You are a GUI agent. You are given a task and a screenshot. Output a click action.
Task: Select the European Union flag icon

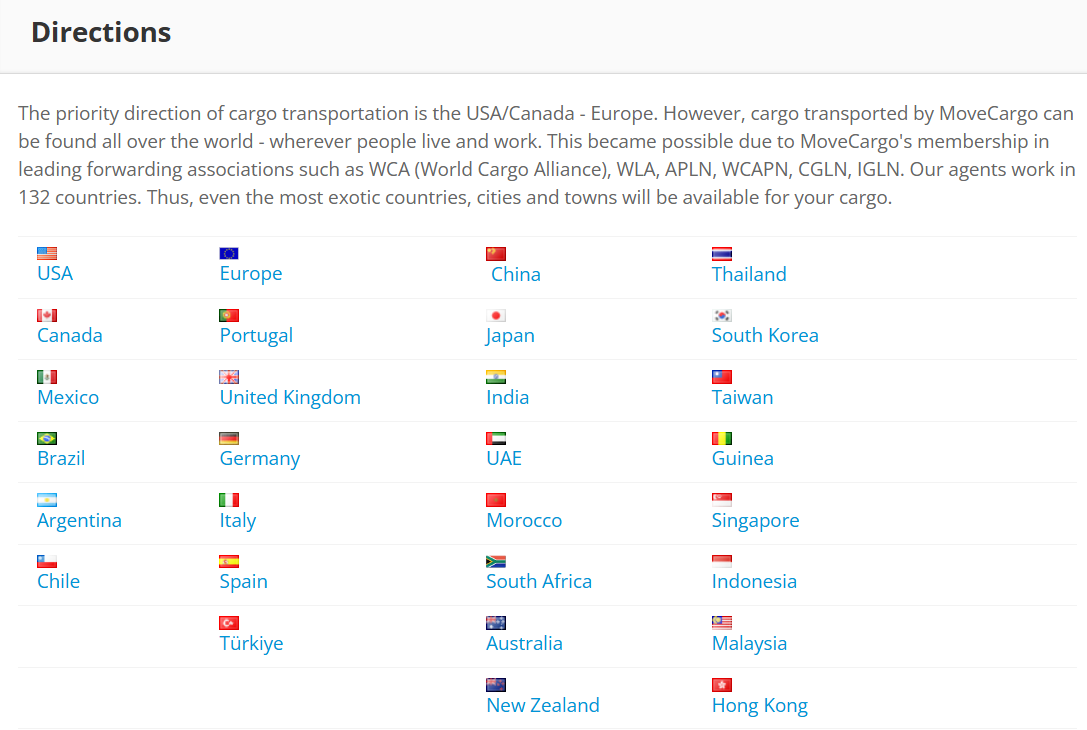(x=229, y=253)
